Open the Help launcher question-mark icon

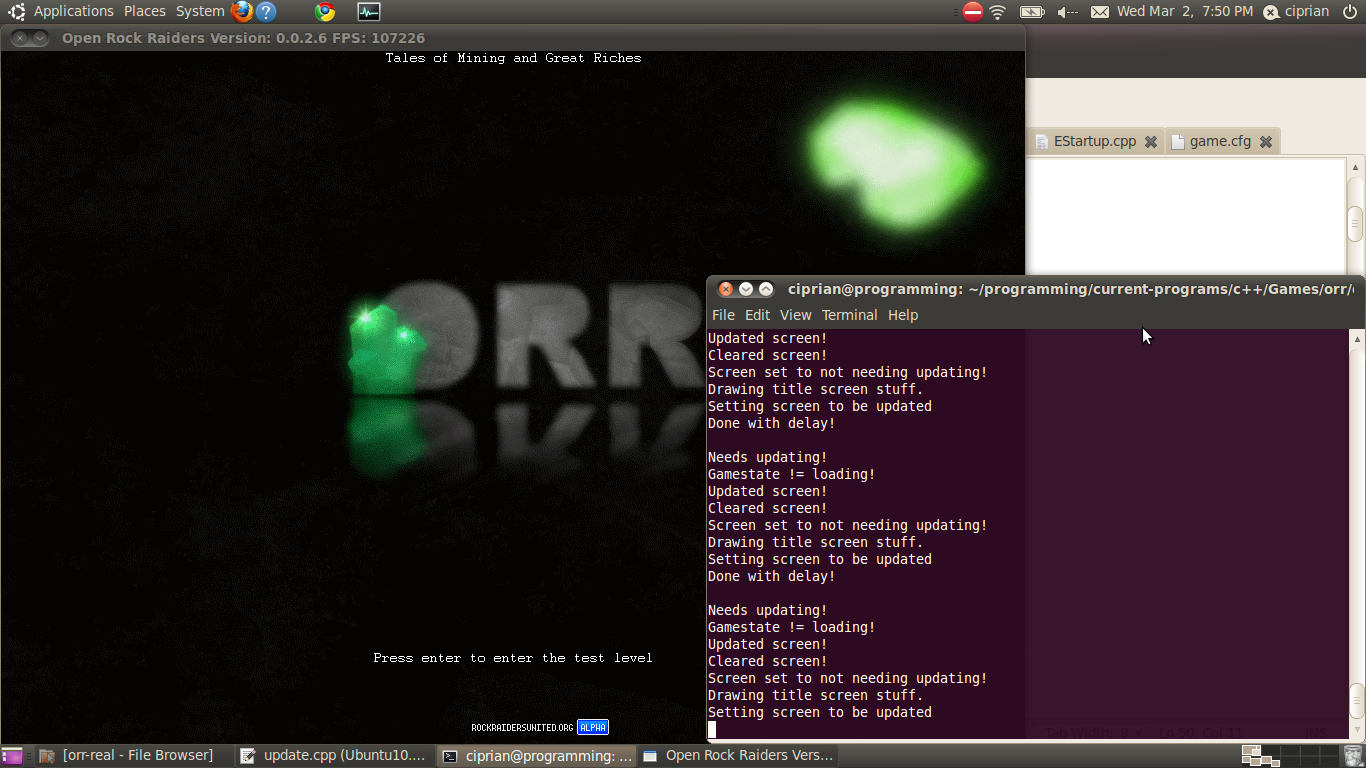coord(266,12)
